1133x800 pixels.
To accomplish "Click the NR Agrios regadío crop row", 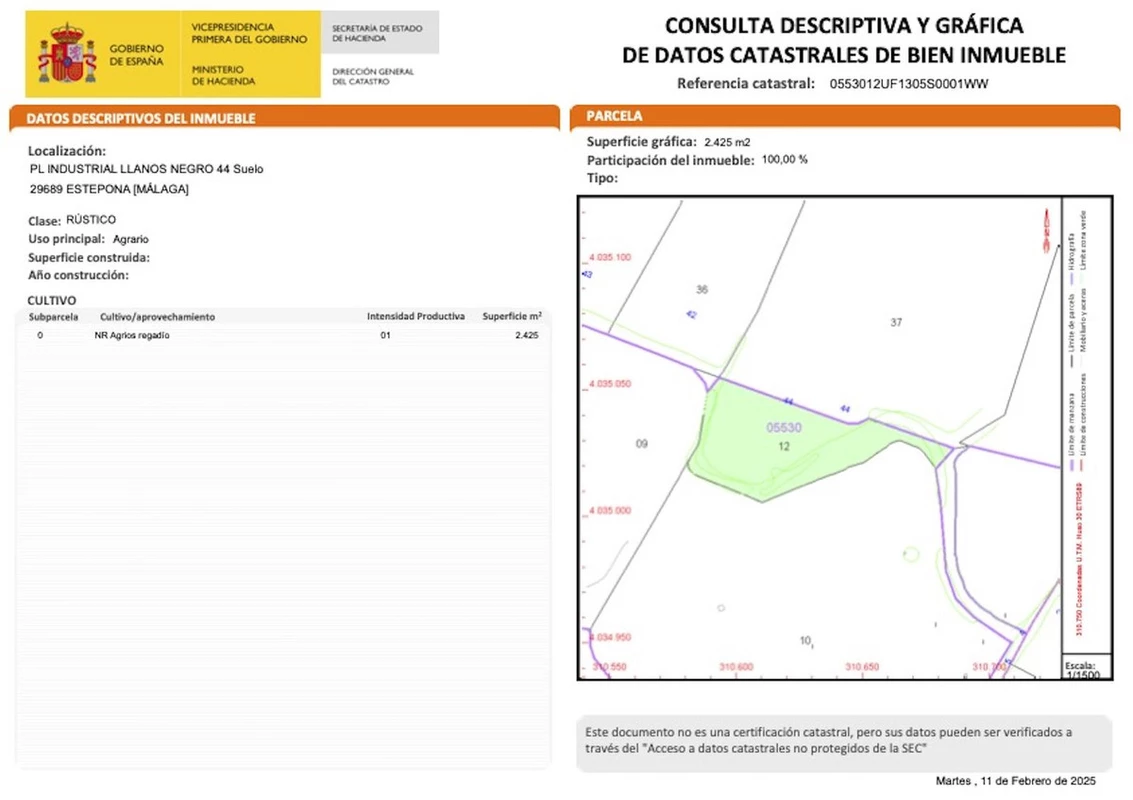I will (132, 335).
